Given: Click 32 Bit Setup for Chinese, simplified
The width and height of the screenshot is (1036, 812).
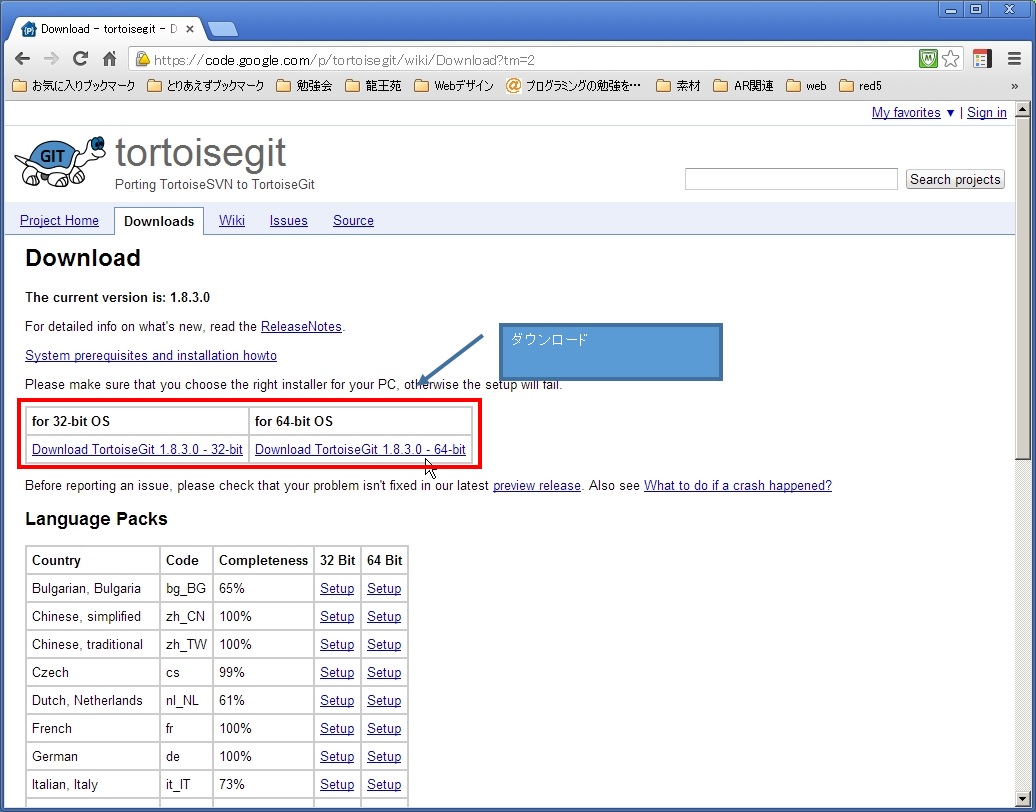Looking at the screenshot, I should click(337, 616).
